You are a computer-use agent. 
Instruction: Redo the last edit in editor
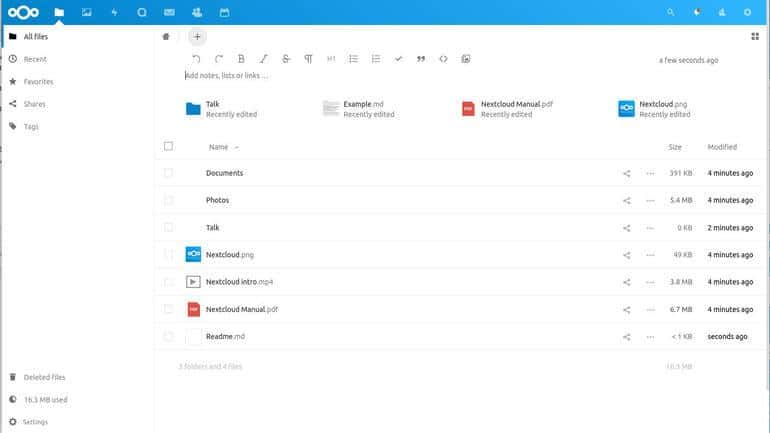coord(219,59)
